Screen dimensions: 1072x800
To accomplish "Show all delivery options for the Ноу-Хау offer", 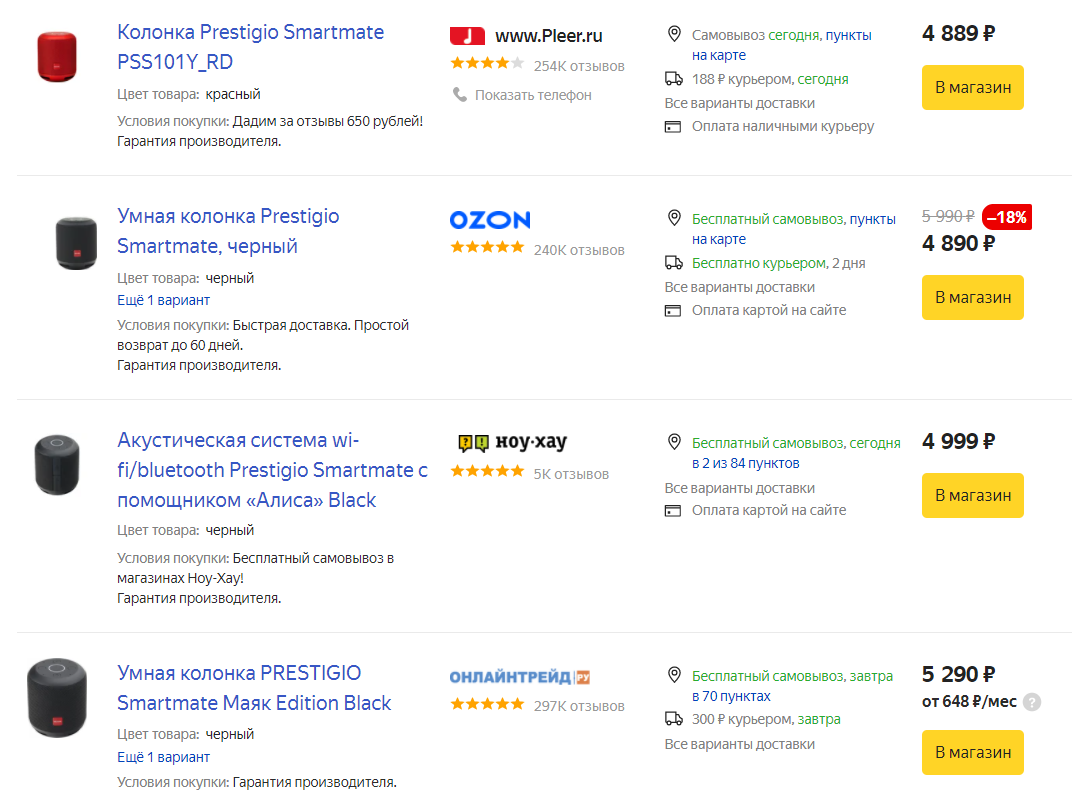I will pyautogui.click(x=740, y=488).
